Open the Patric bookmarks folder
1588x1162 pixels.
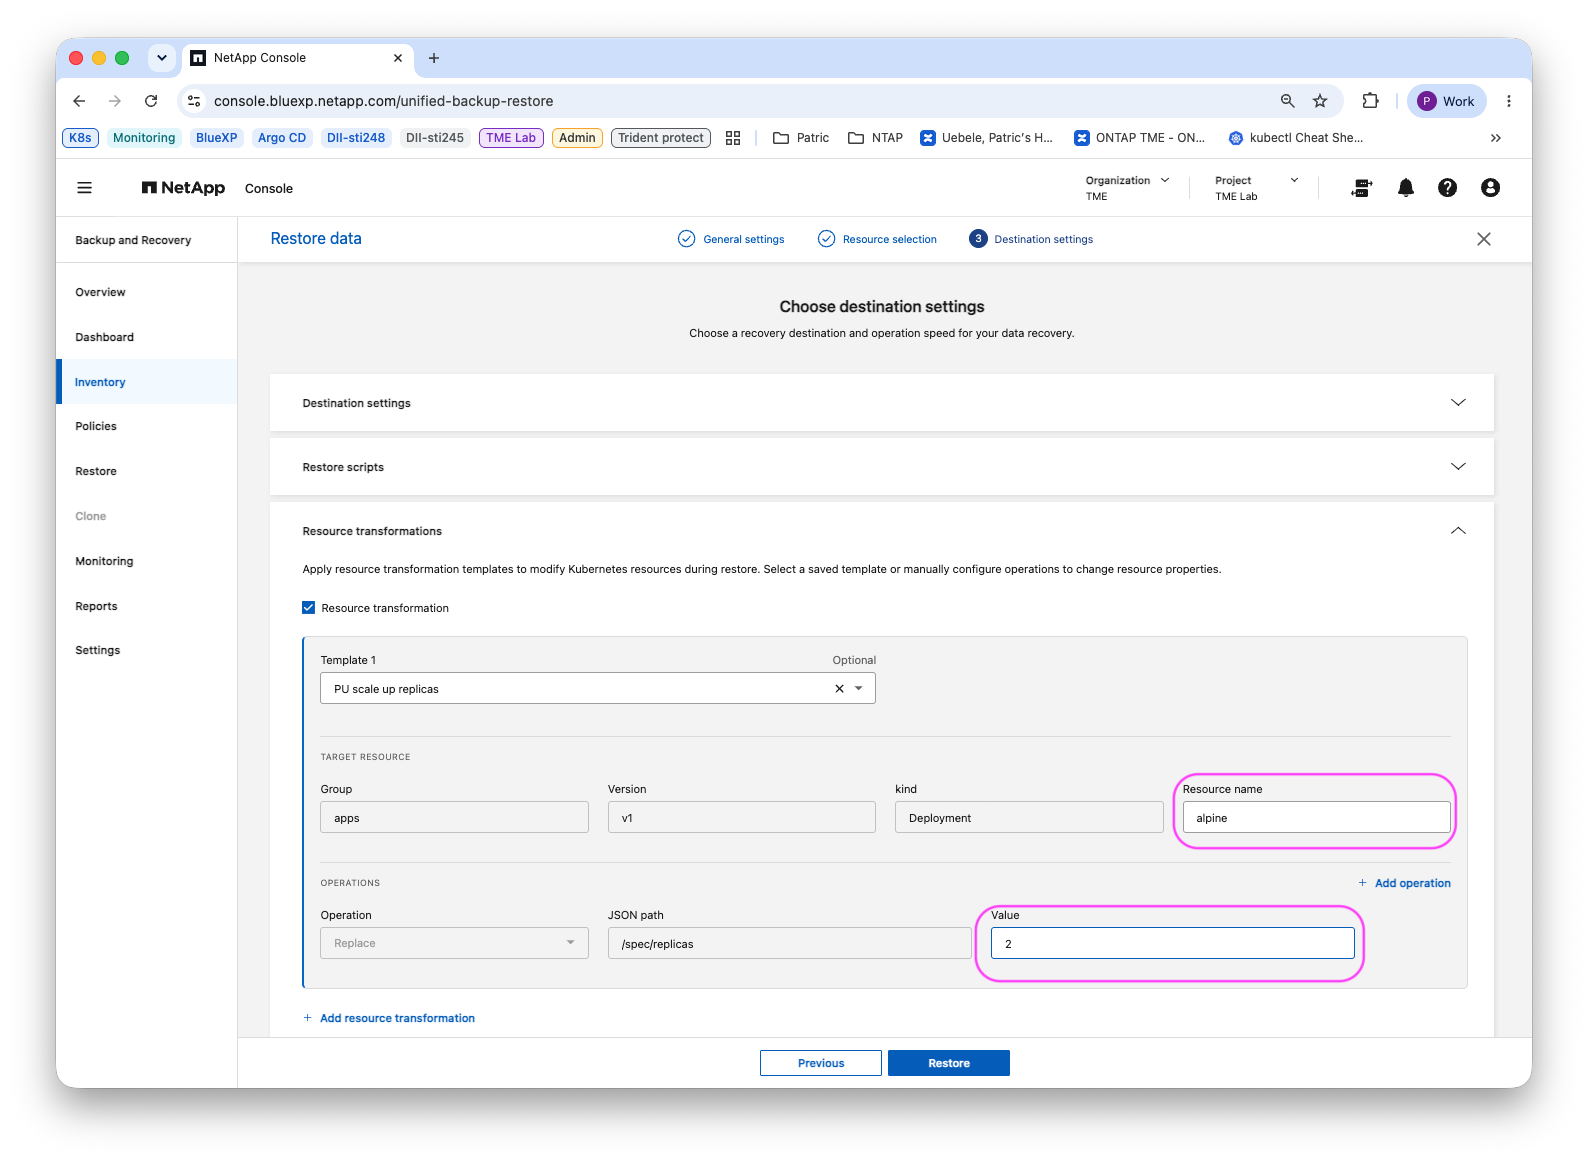(801, 138)
